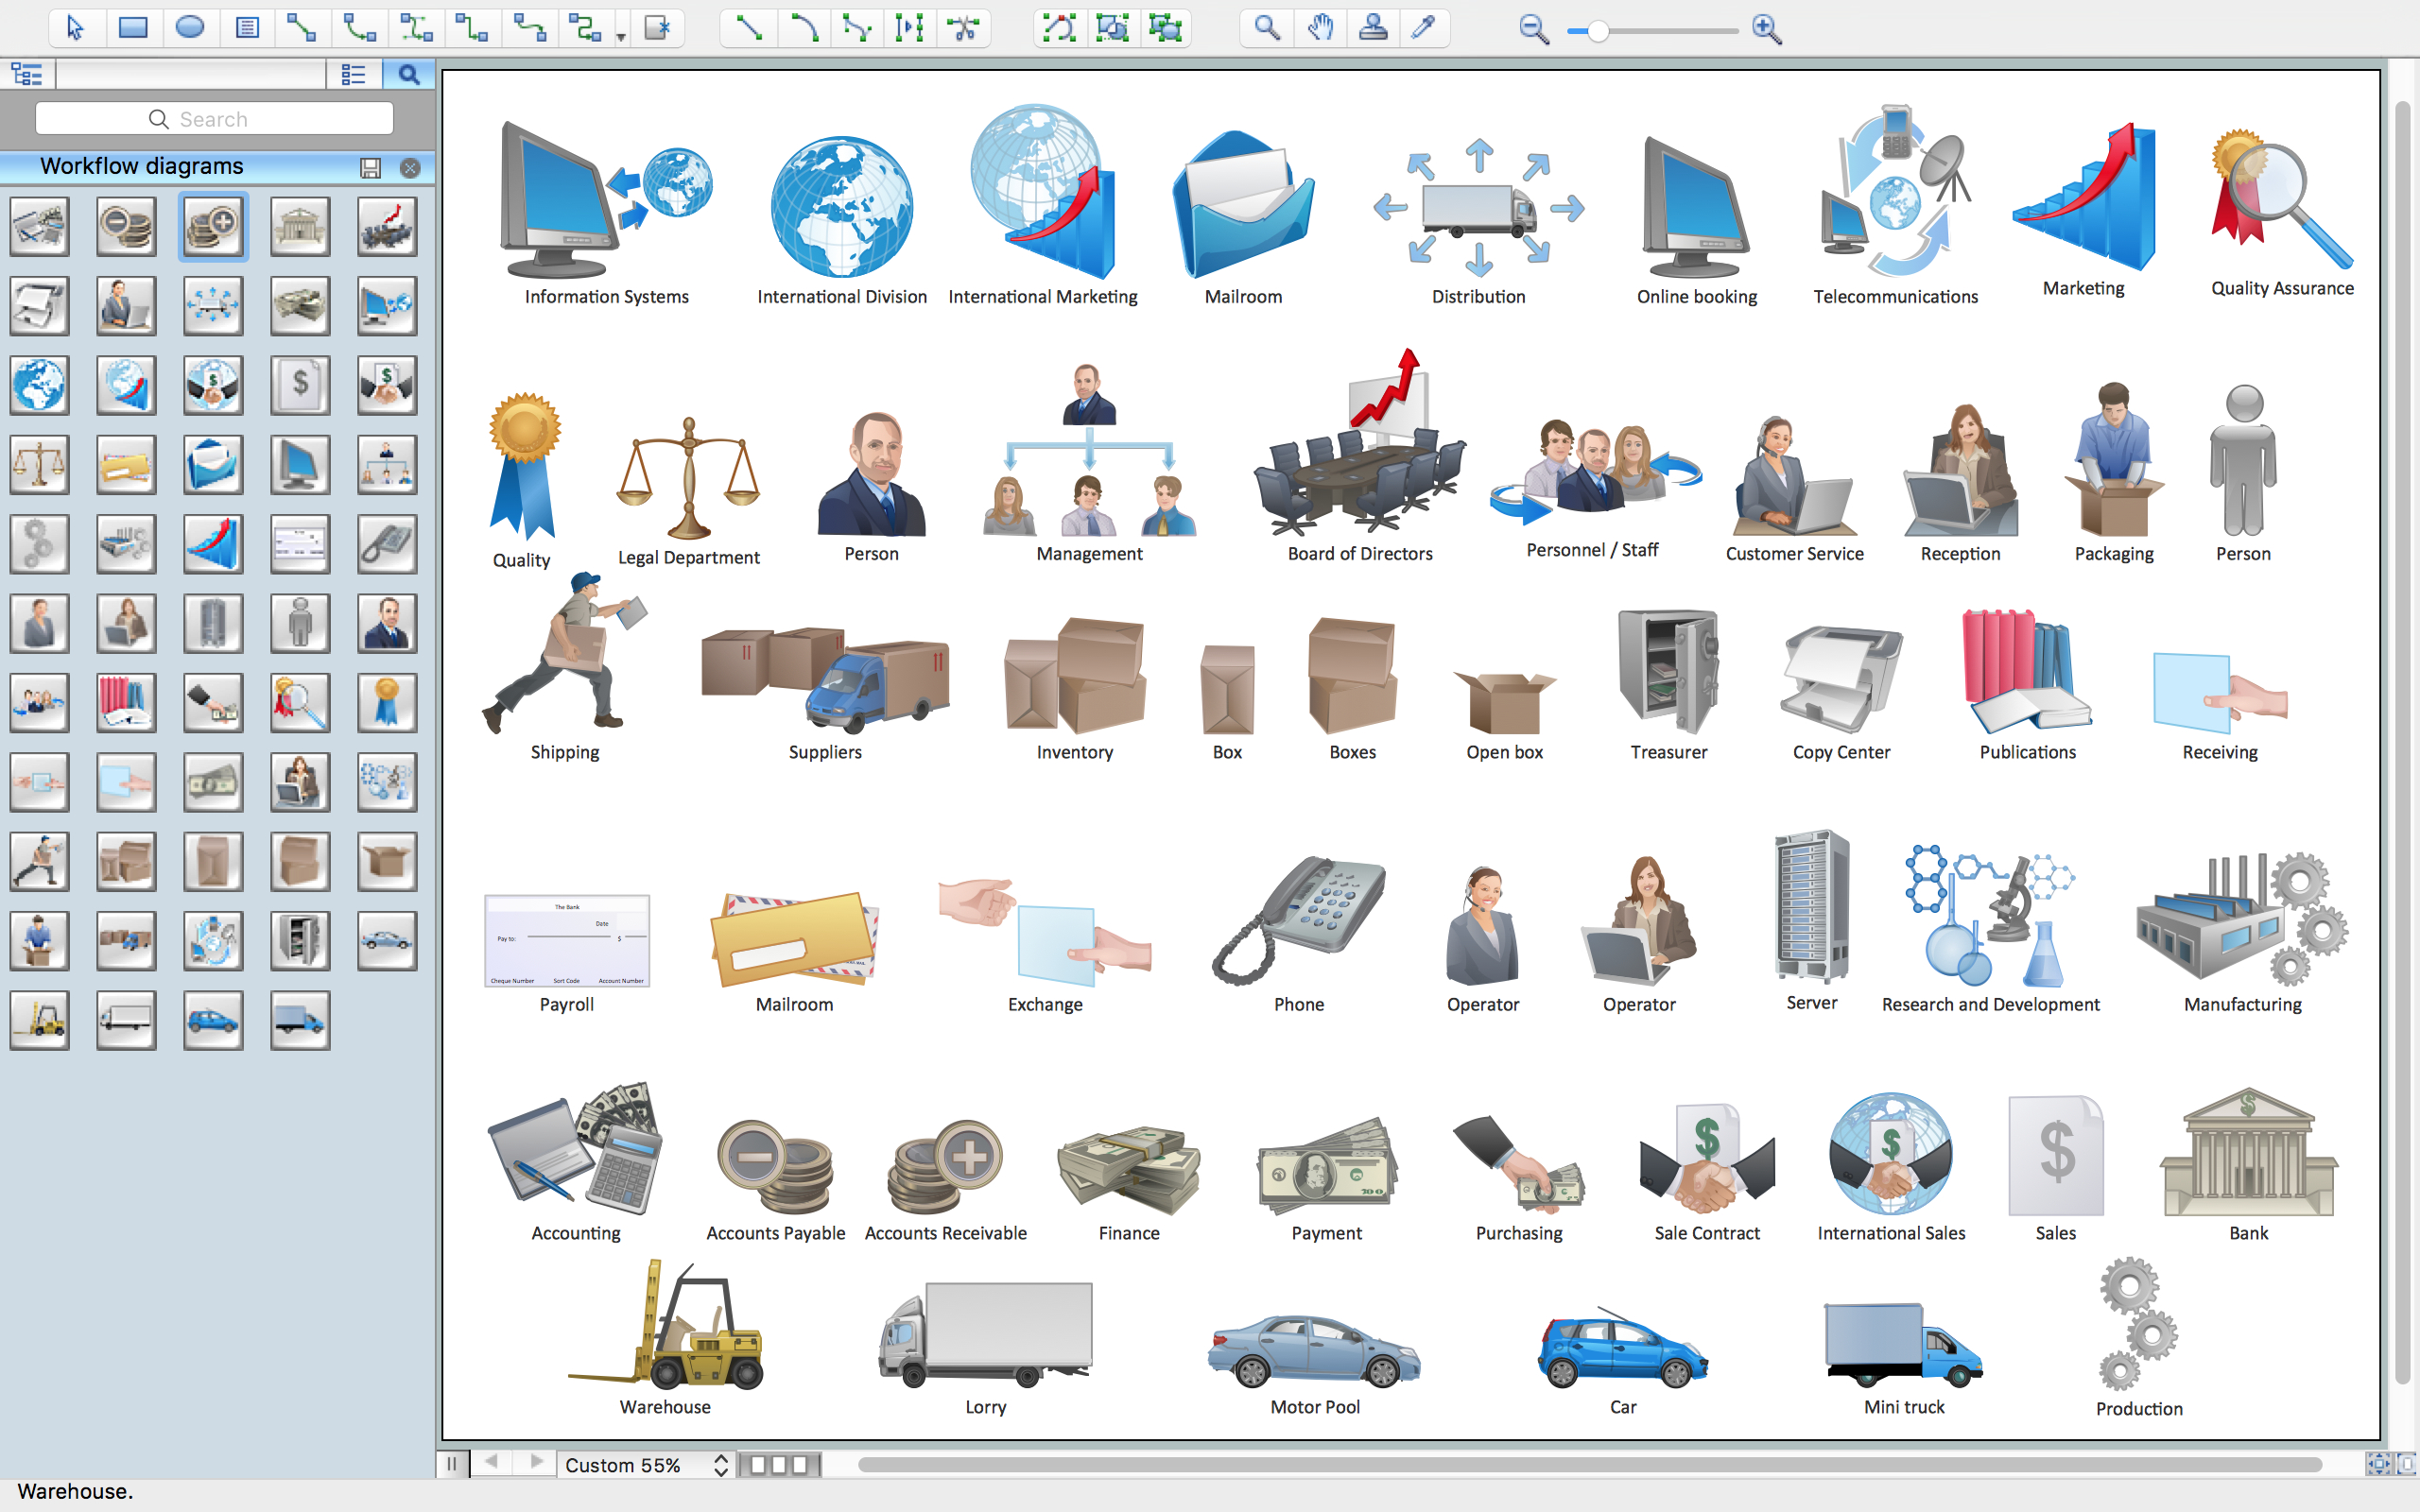Click the zoom out magnifier button
This screenshot has height=1512, width=2420.
pos(1533,29)
